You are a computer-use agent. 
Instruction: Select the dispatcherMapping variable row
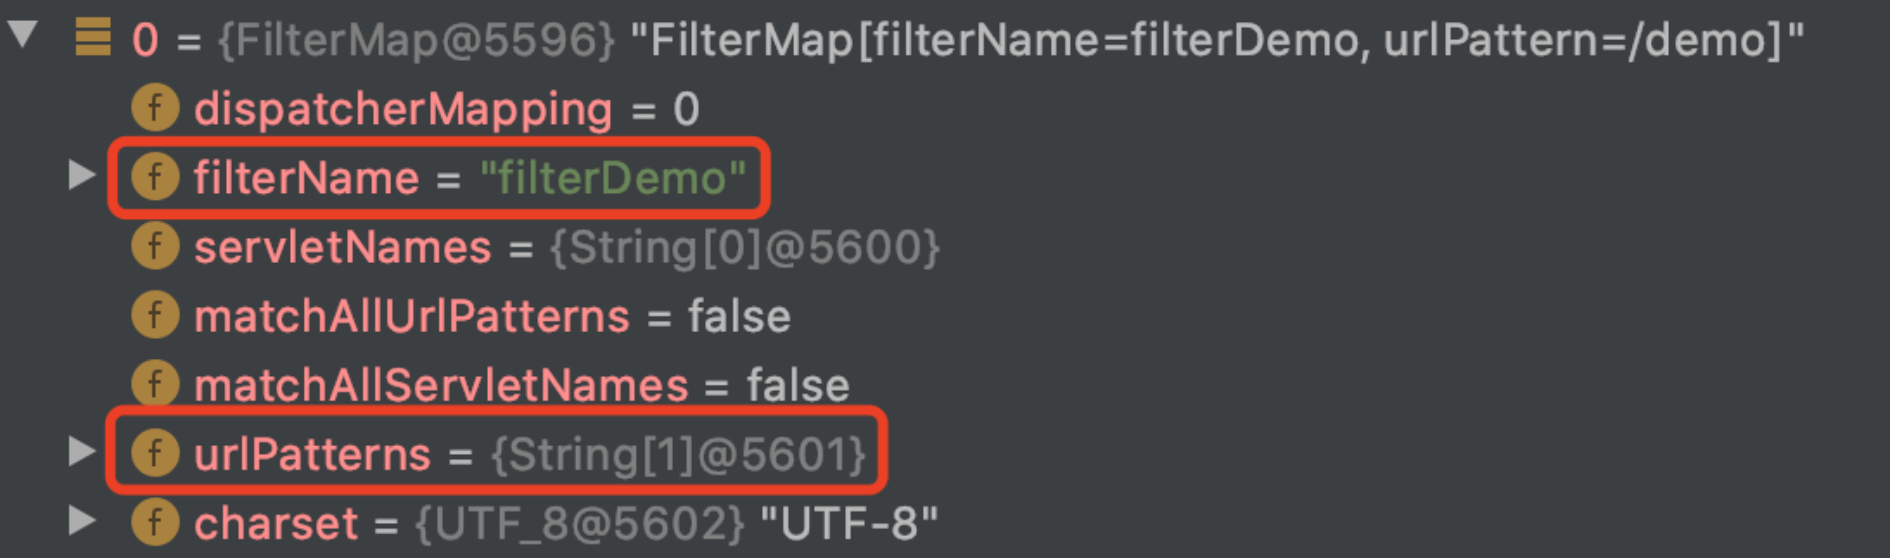(402, 109)
